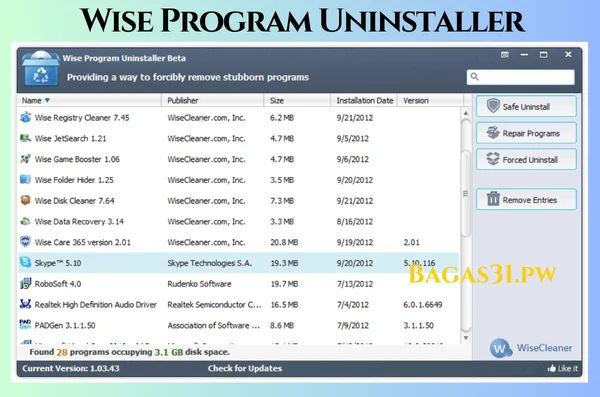Click the Wise JetSearch 1.21 icon
Screen dimensions: 600x397
coord(25,138)
